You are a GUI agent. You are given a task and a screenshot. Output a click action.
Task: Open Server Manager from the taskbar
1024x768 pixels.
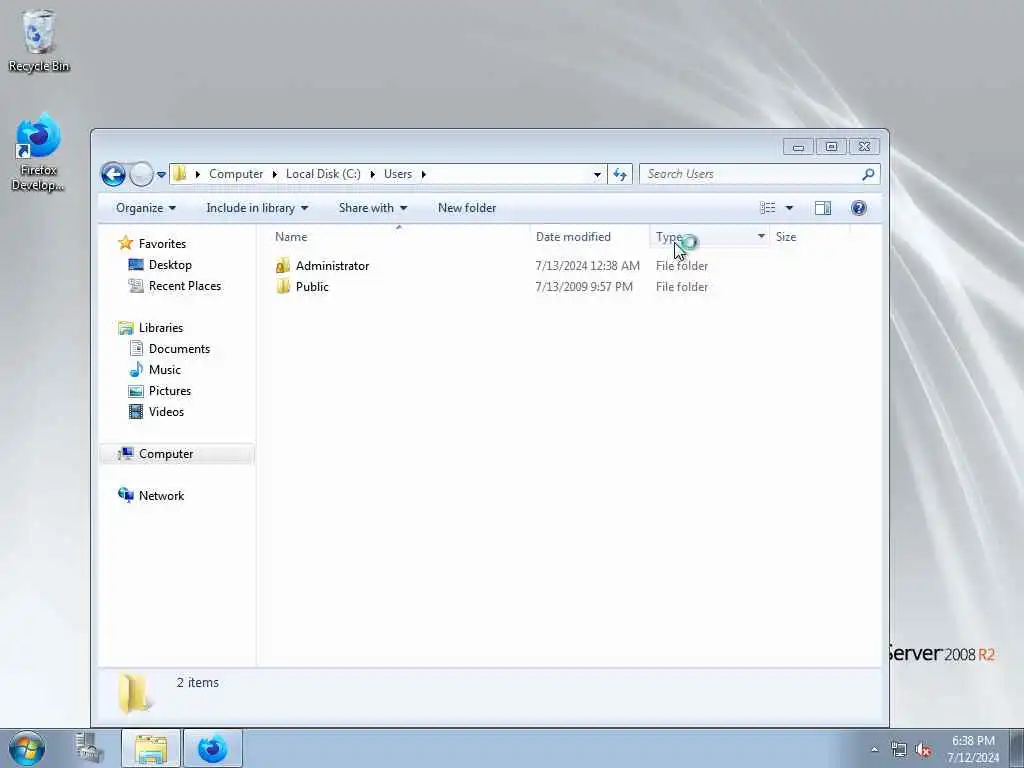[89, 748]
